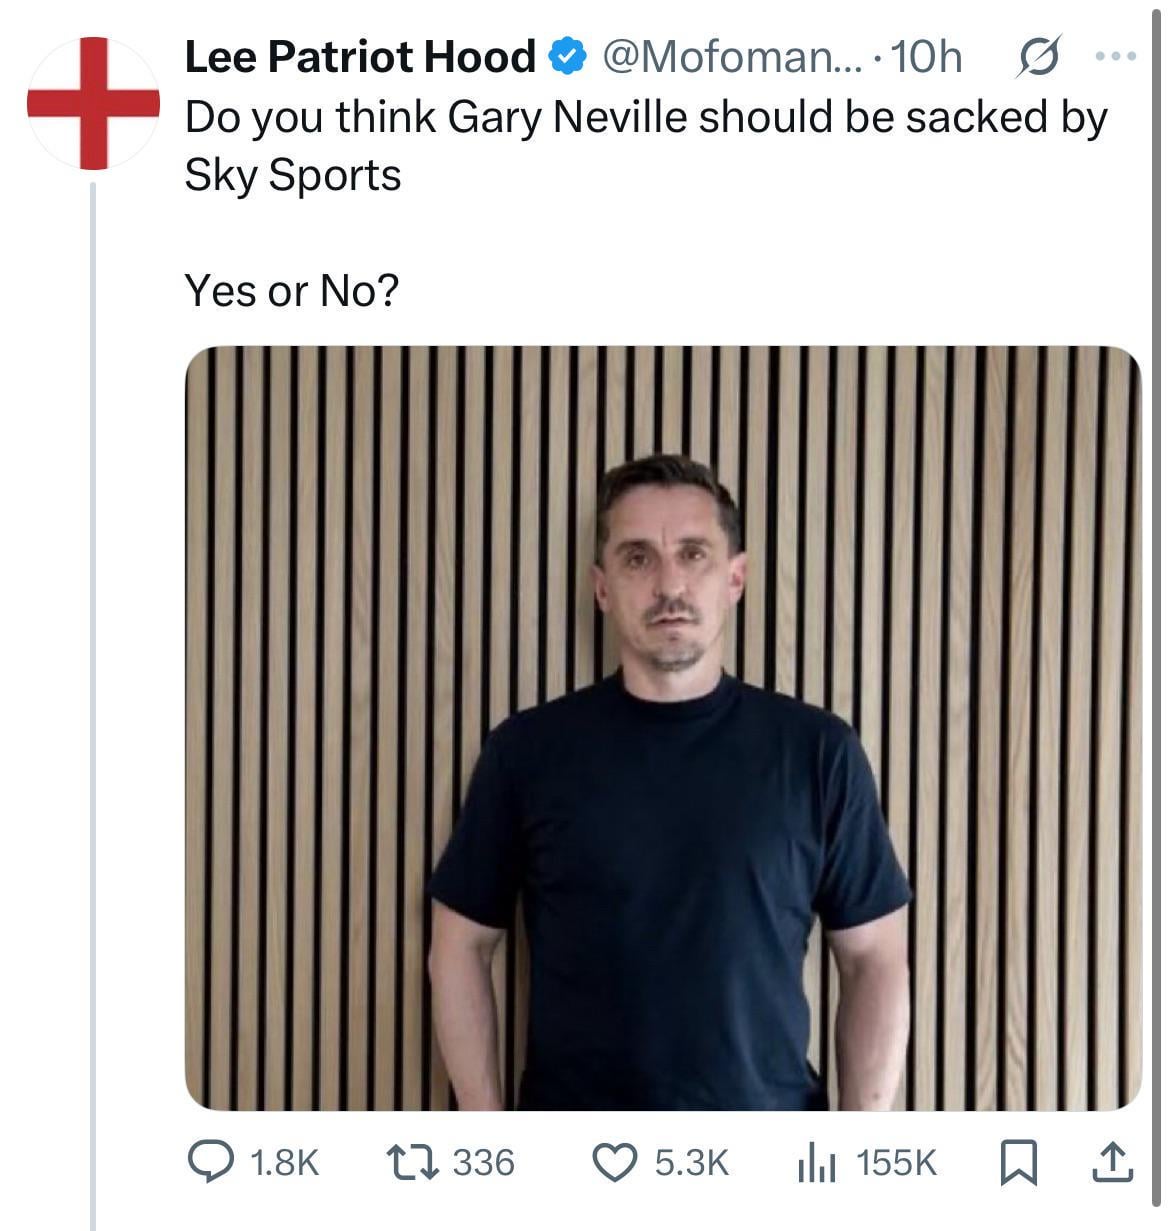Click the "Yes or No?" text line
This screenshot has height=1231, width=1170.
(x=291, y=291)
